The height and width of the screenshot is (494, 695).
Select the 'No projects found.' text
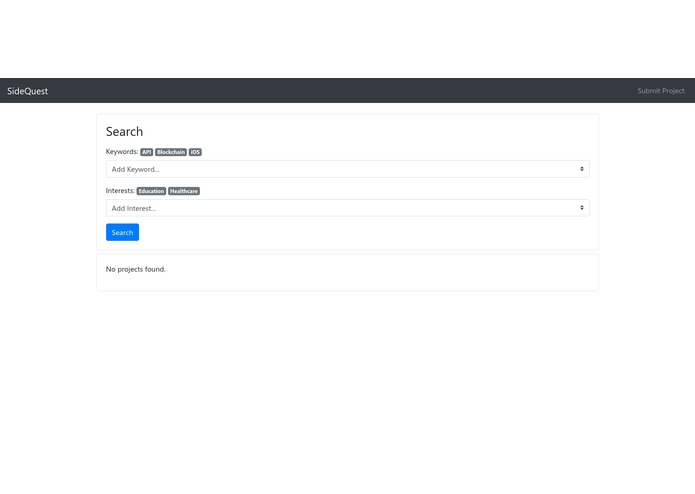pos(136,269)
